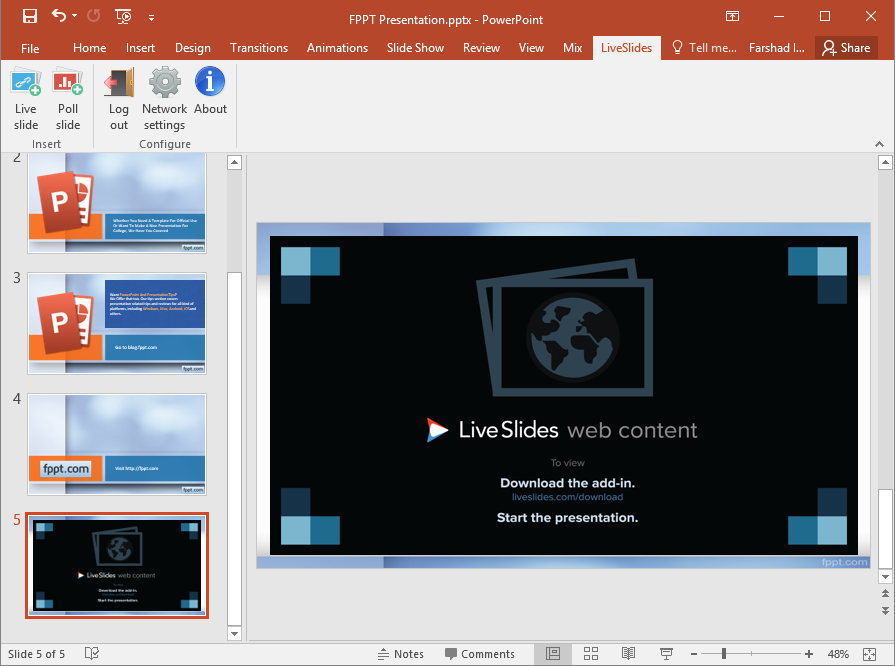Open Ribbon Display Options

click(732, 16)
